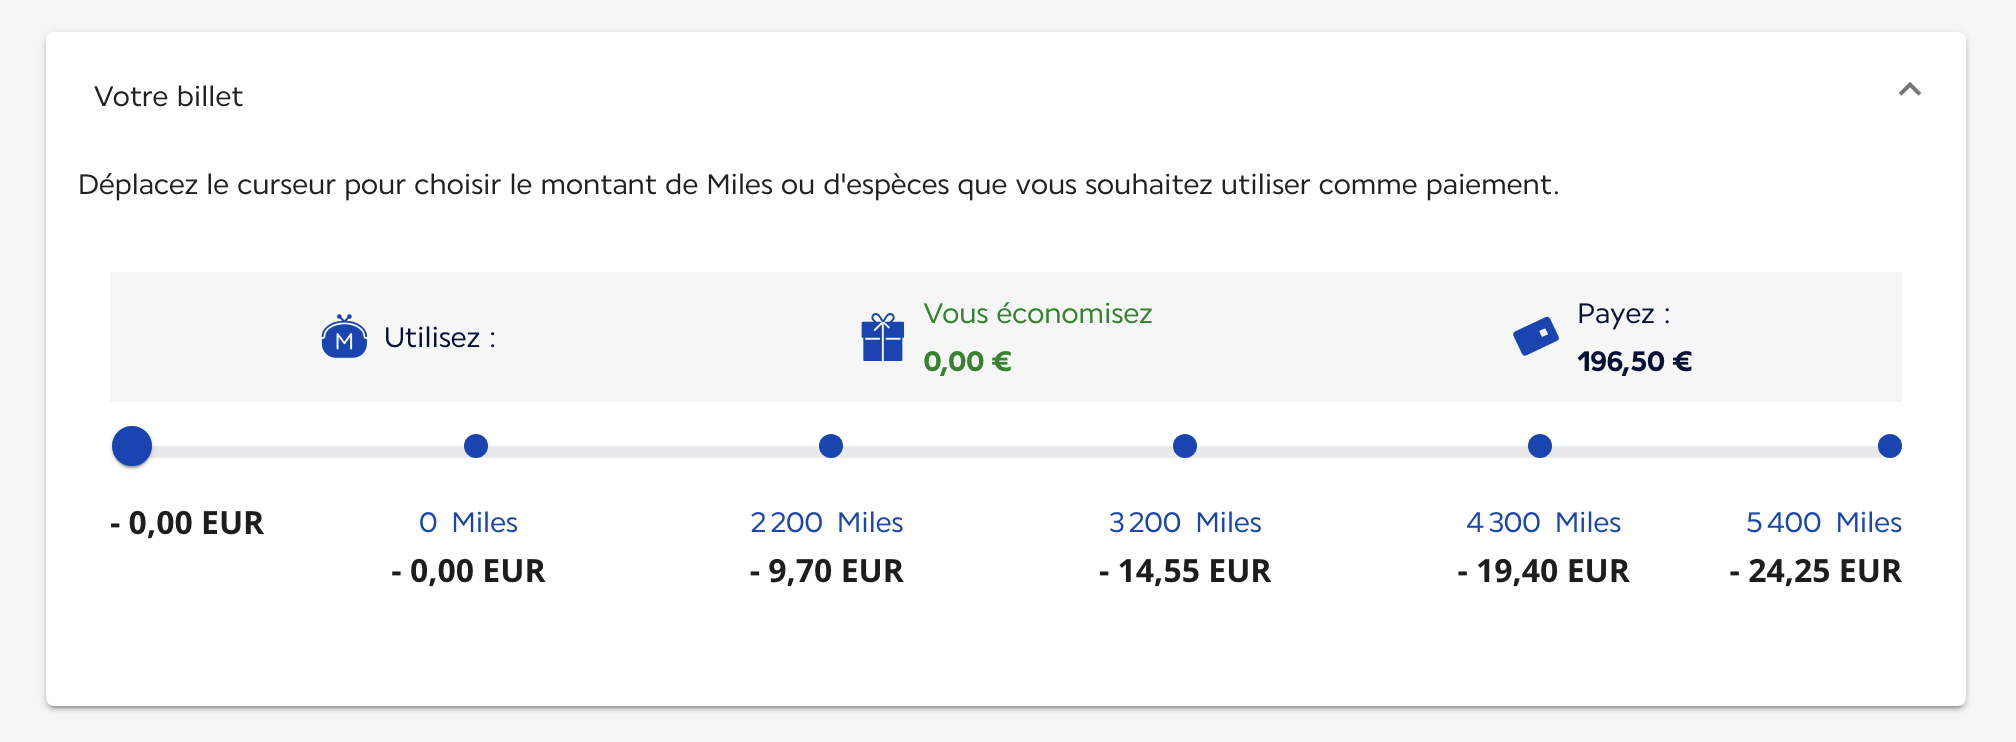
Task: Select the 4 300 Miles slider point
Action: tap(1540, 446)
